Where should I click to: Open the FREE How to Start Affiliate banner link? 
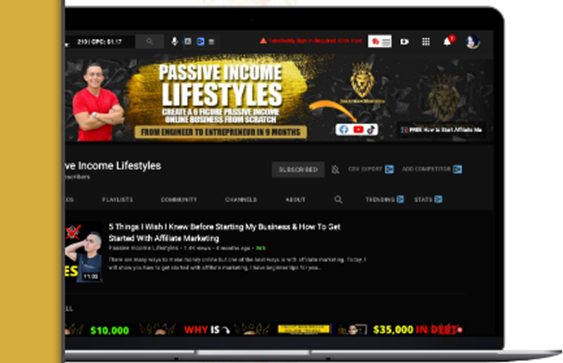441,130
